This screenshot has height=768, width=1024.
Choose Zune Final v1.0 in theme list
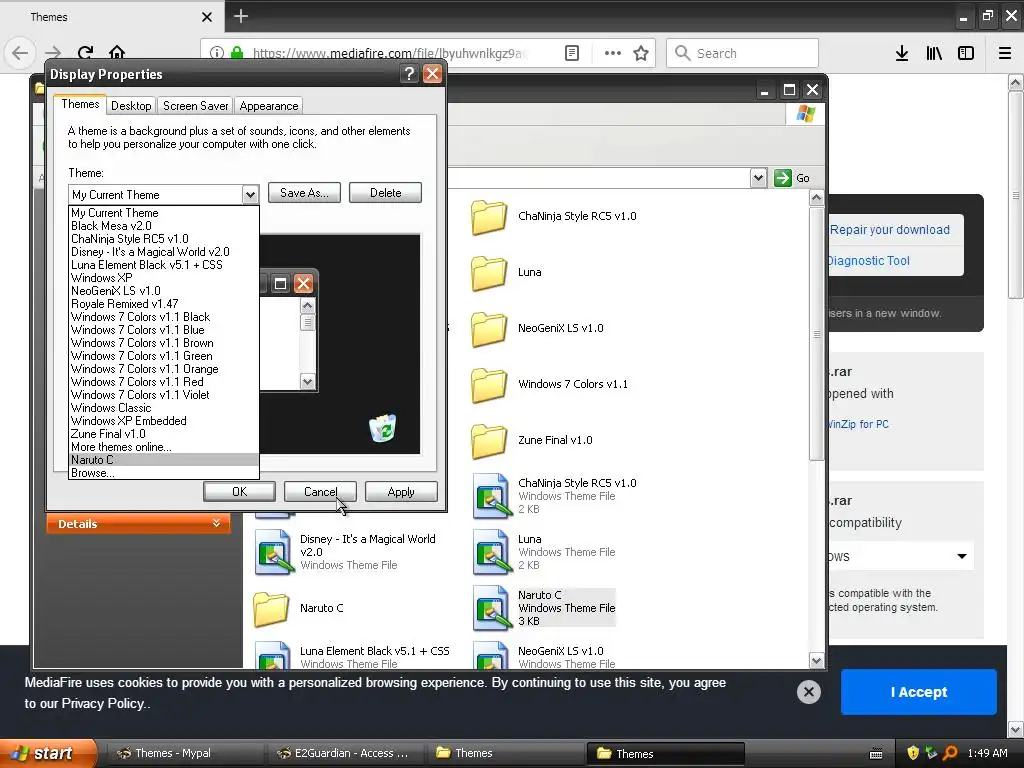pos(163,434)
